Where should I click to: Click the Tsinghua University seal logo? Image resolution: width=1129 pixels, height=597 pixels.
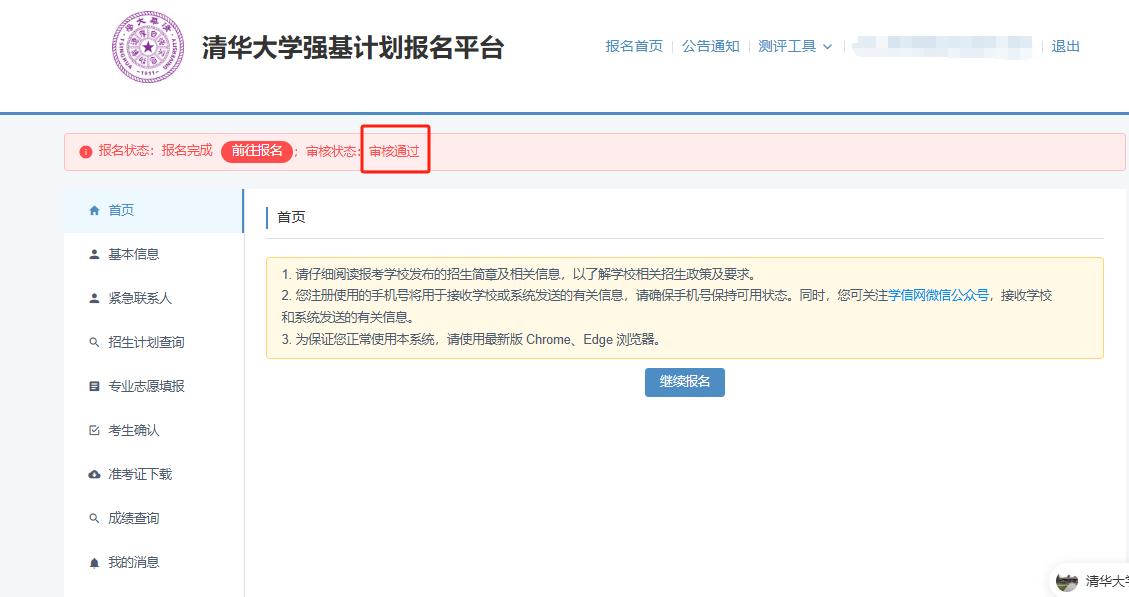pyautogui.click(x=148, y=48)
